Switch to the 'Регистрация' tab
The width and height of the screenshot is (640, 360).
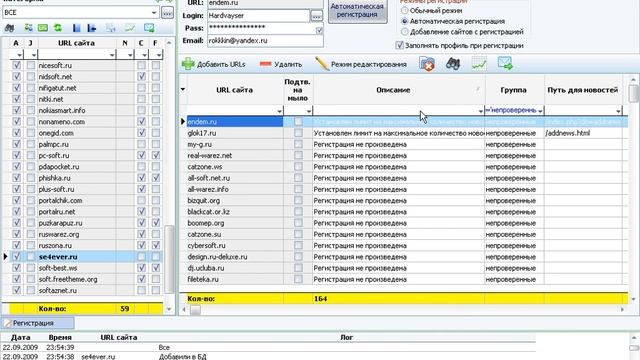click(x=38, y=323)
